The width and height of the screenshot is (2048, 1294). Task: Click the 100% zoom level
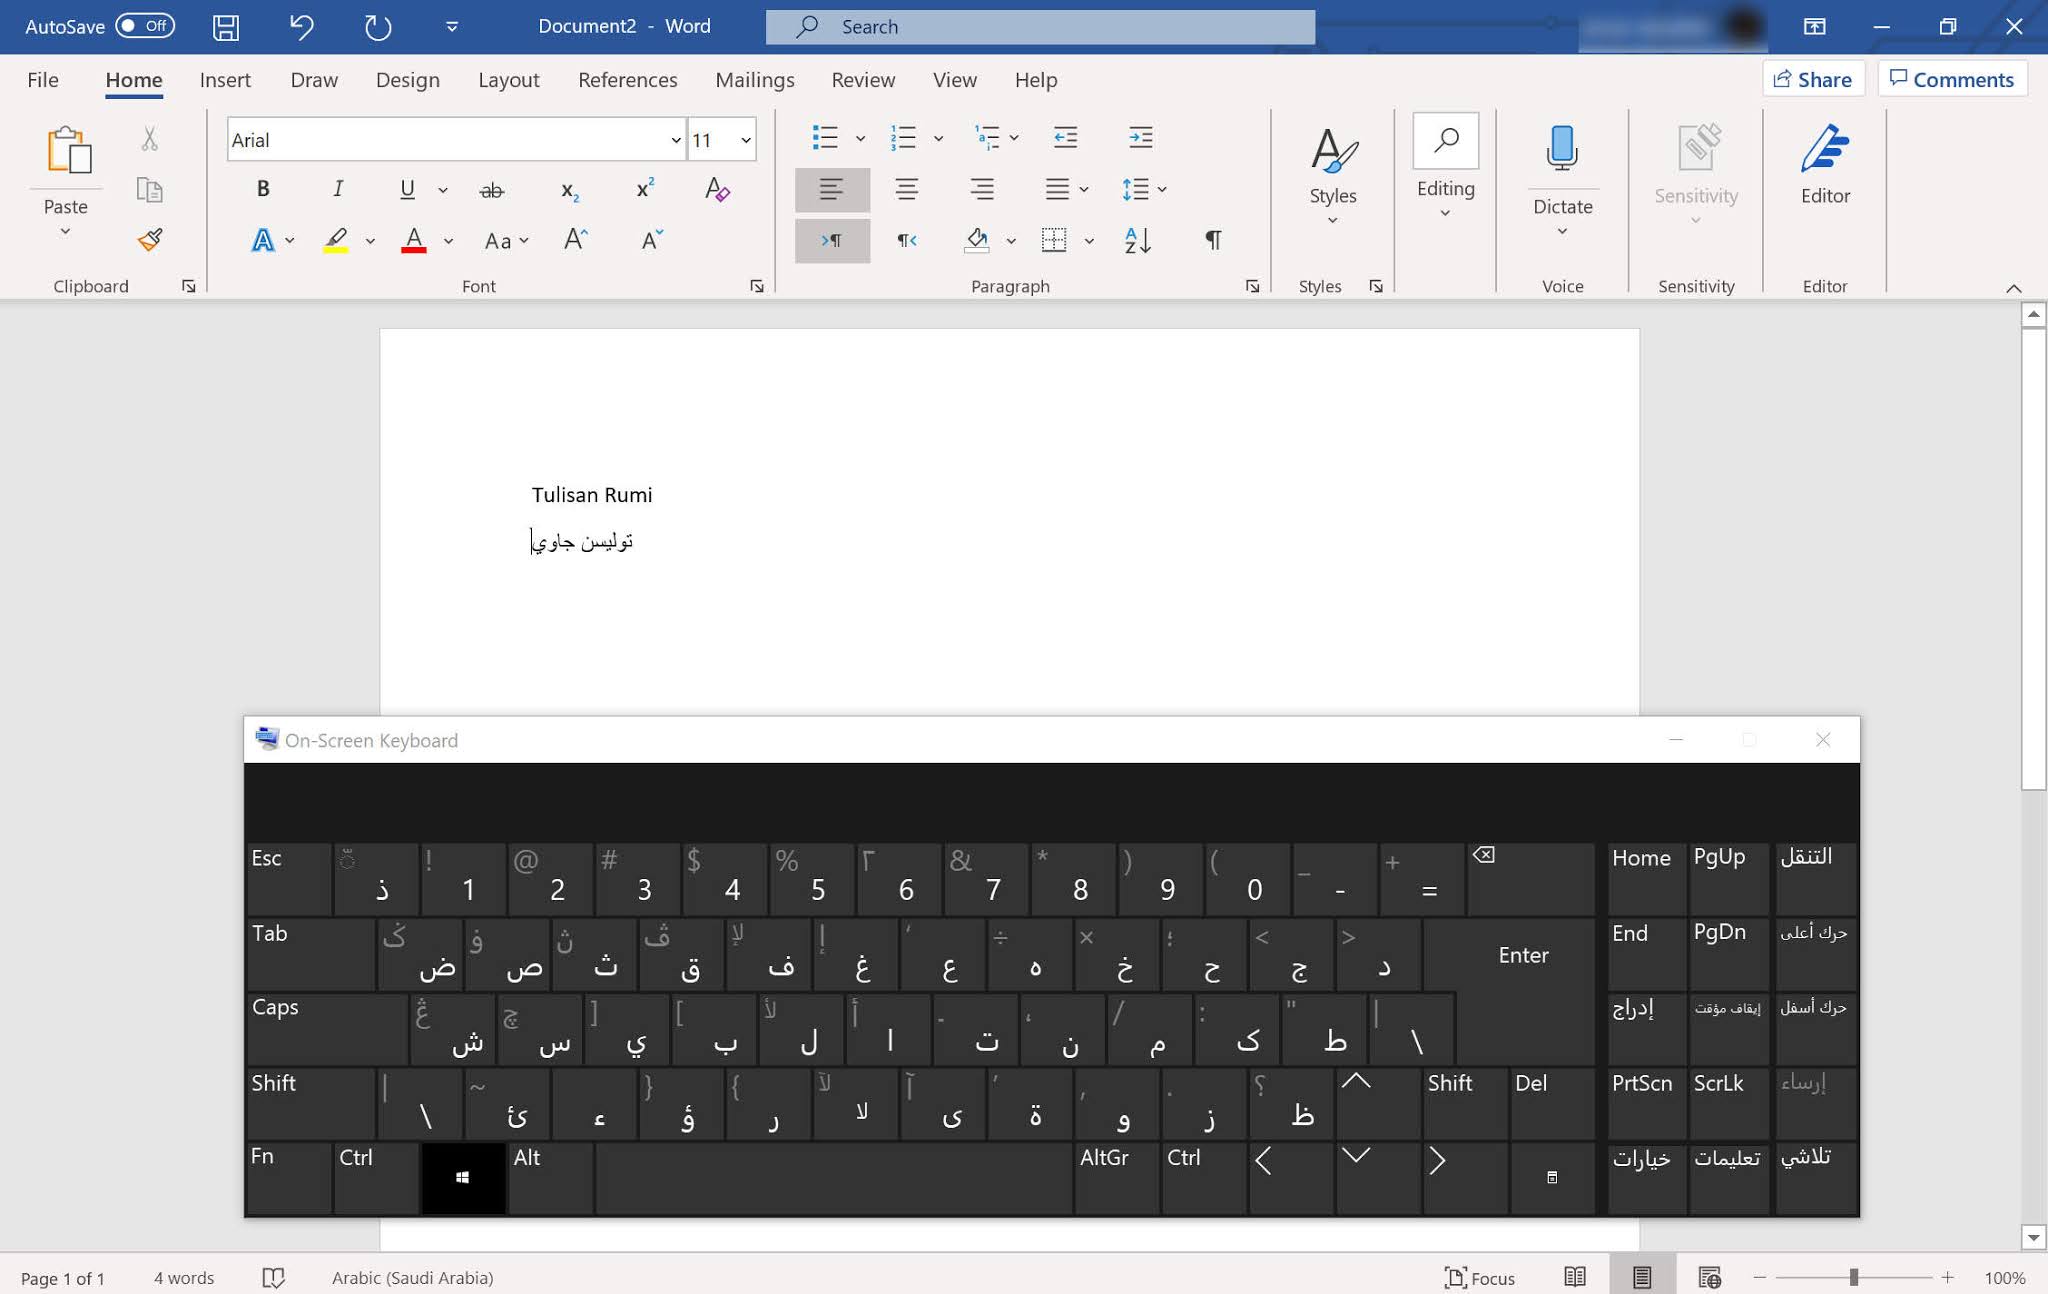coord(2004,1277)
